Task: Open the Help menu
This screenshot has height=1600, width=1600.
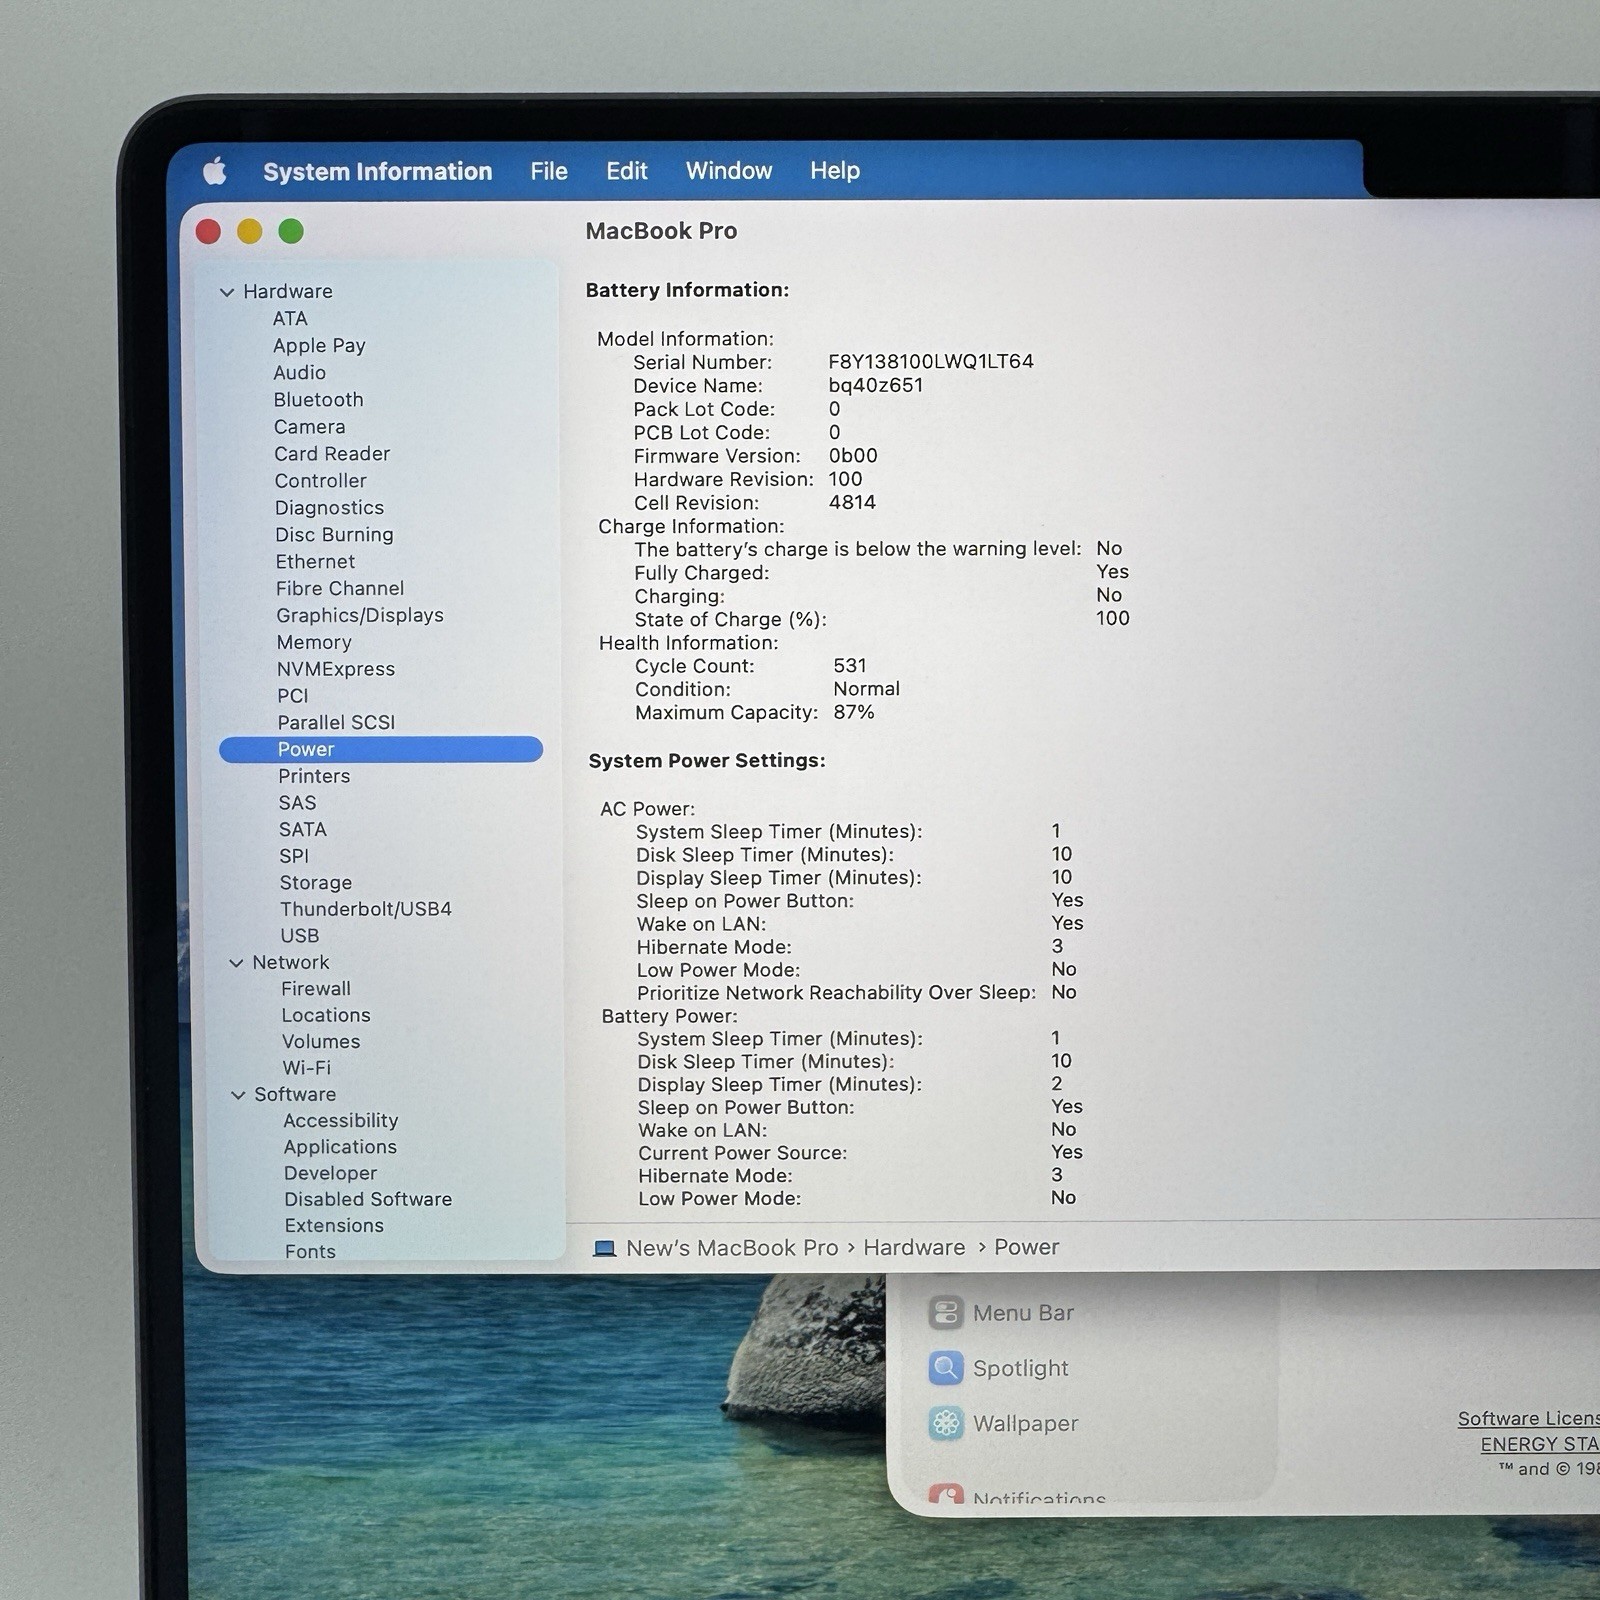Action: click(835, 171)
